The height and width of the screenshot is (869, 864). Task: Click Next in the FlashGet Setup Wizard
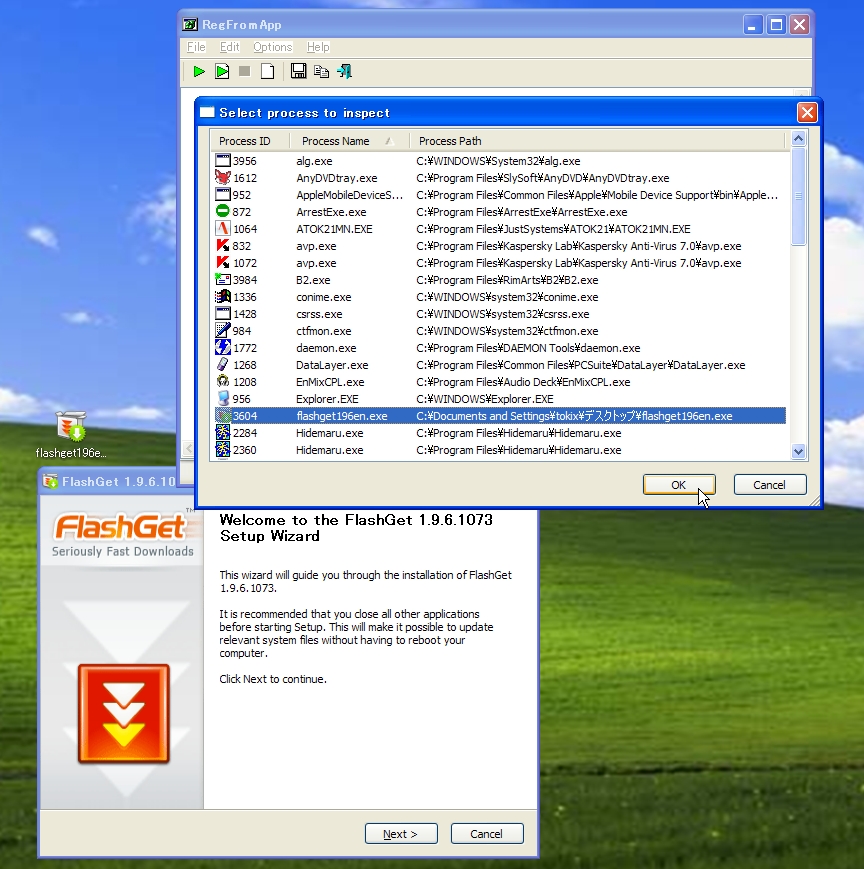point(401,834)
